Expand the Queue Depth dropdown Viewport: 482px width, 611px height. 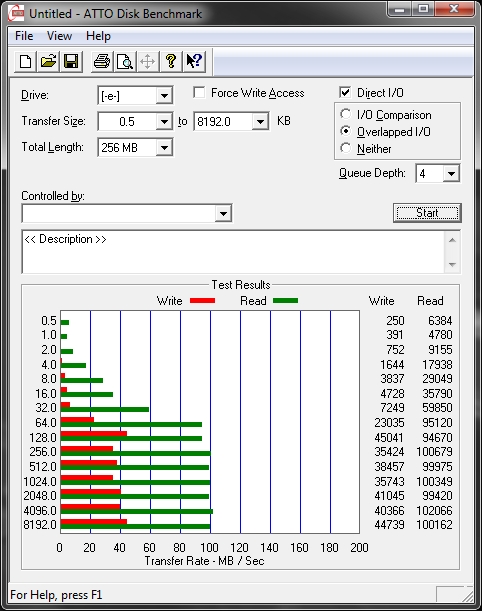click(451, 173)
